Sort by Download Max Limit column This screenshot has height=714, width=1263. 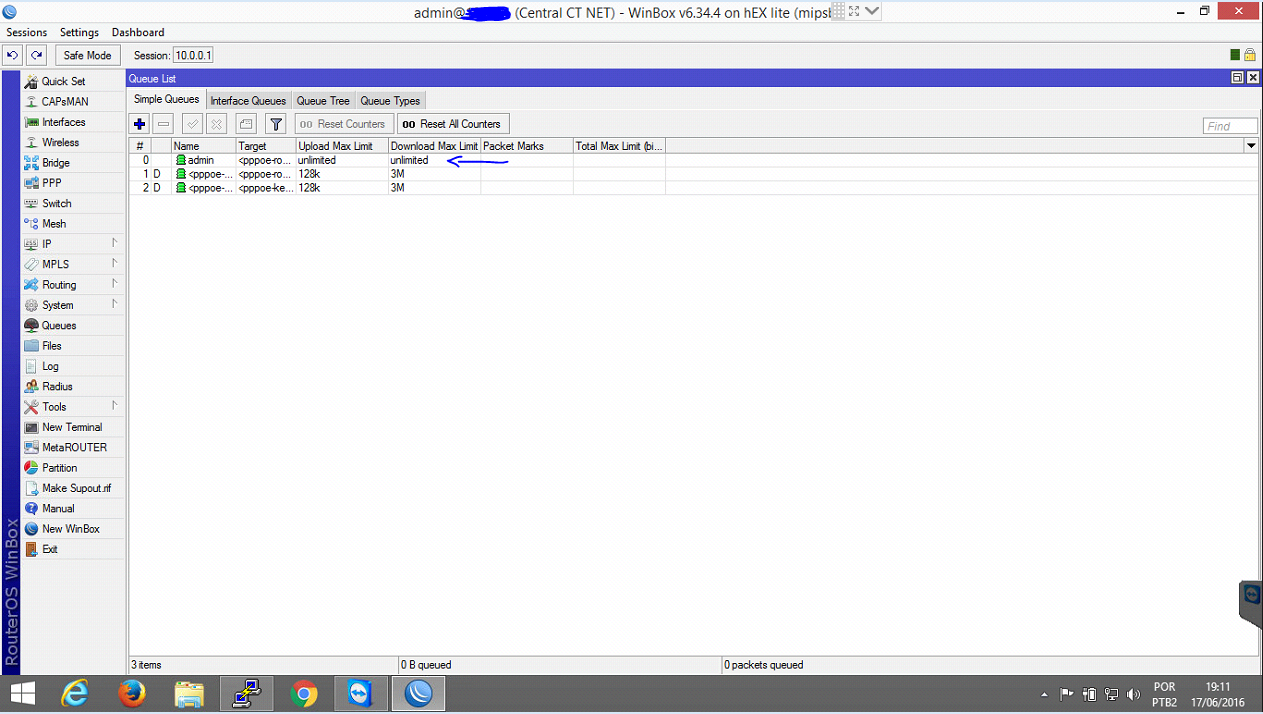(434, 146)
